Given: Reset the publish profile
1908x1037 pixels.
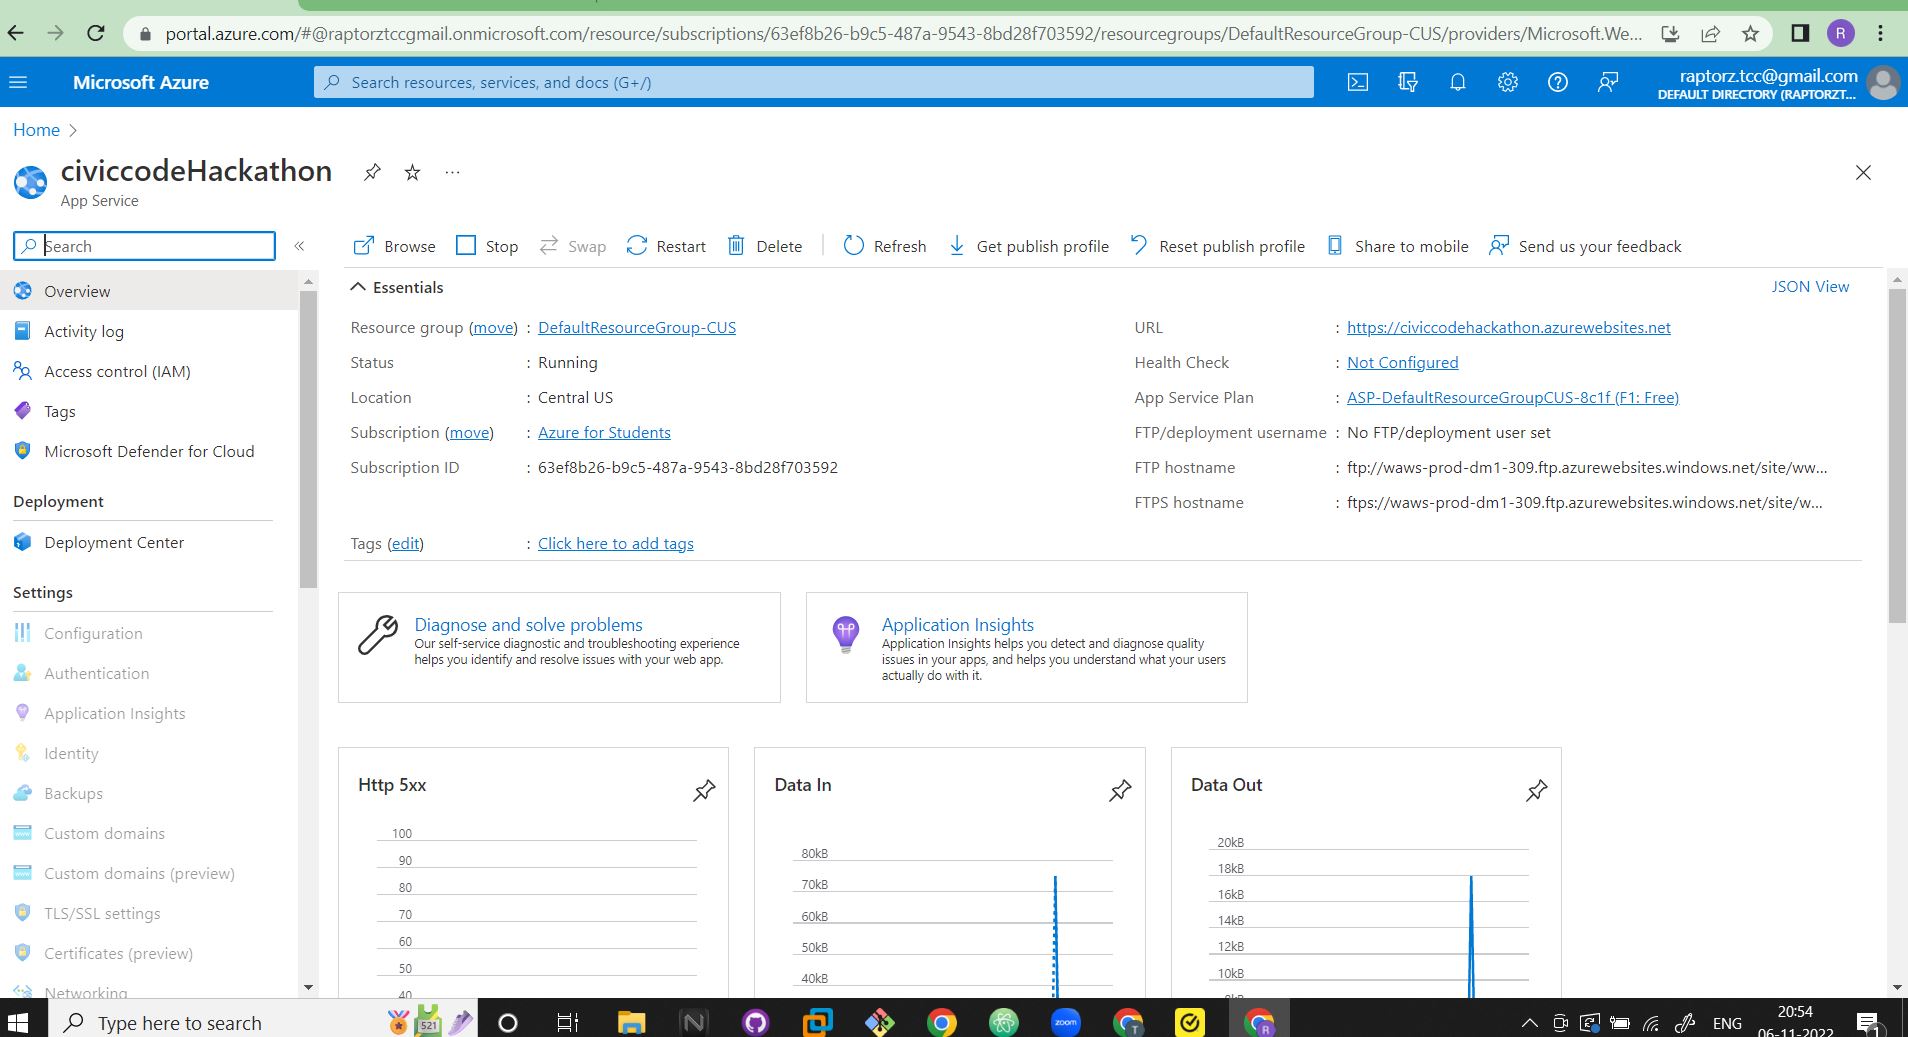Looking at the screenshot, I should click(1217, 246).
